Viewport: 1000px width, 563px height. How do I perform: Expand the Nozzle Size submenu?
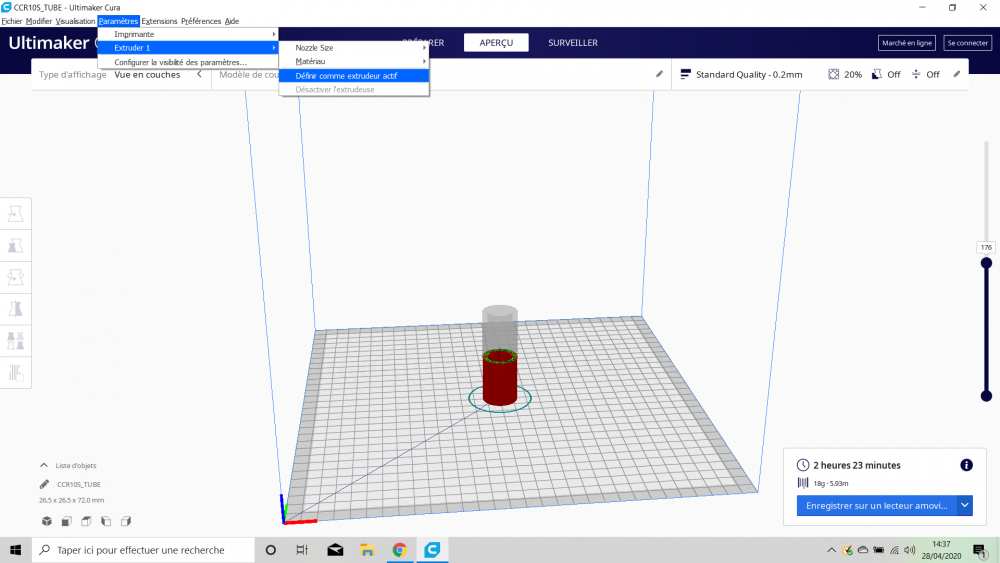354,47
